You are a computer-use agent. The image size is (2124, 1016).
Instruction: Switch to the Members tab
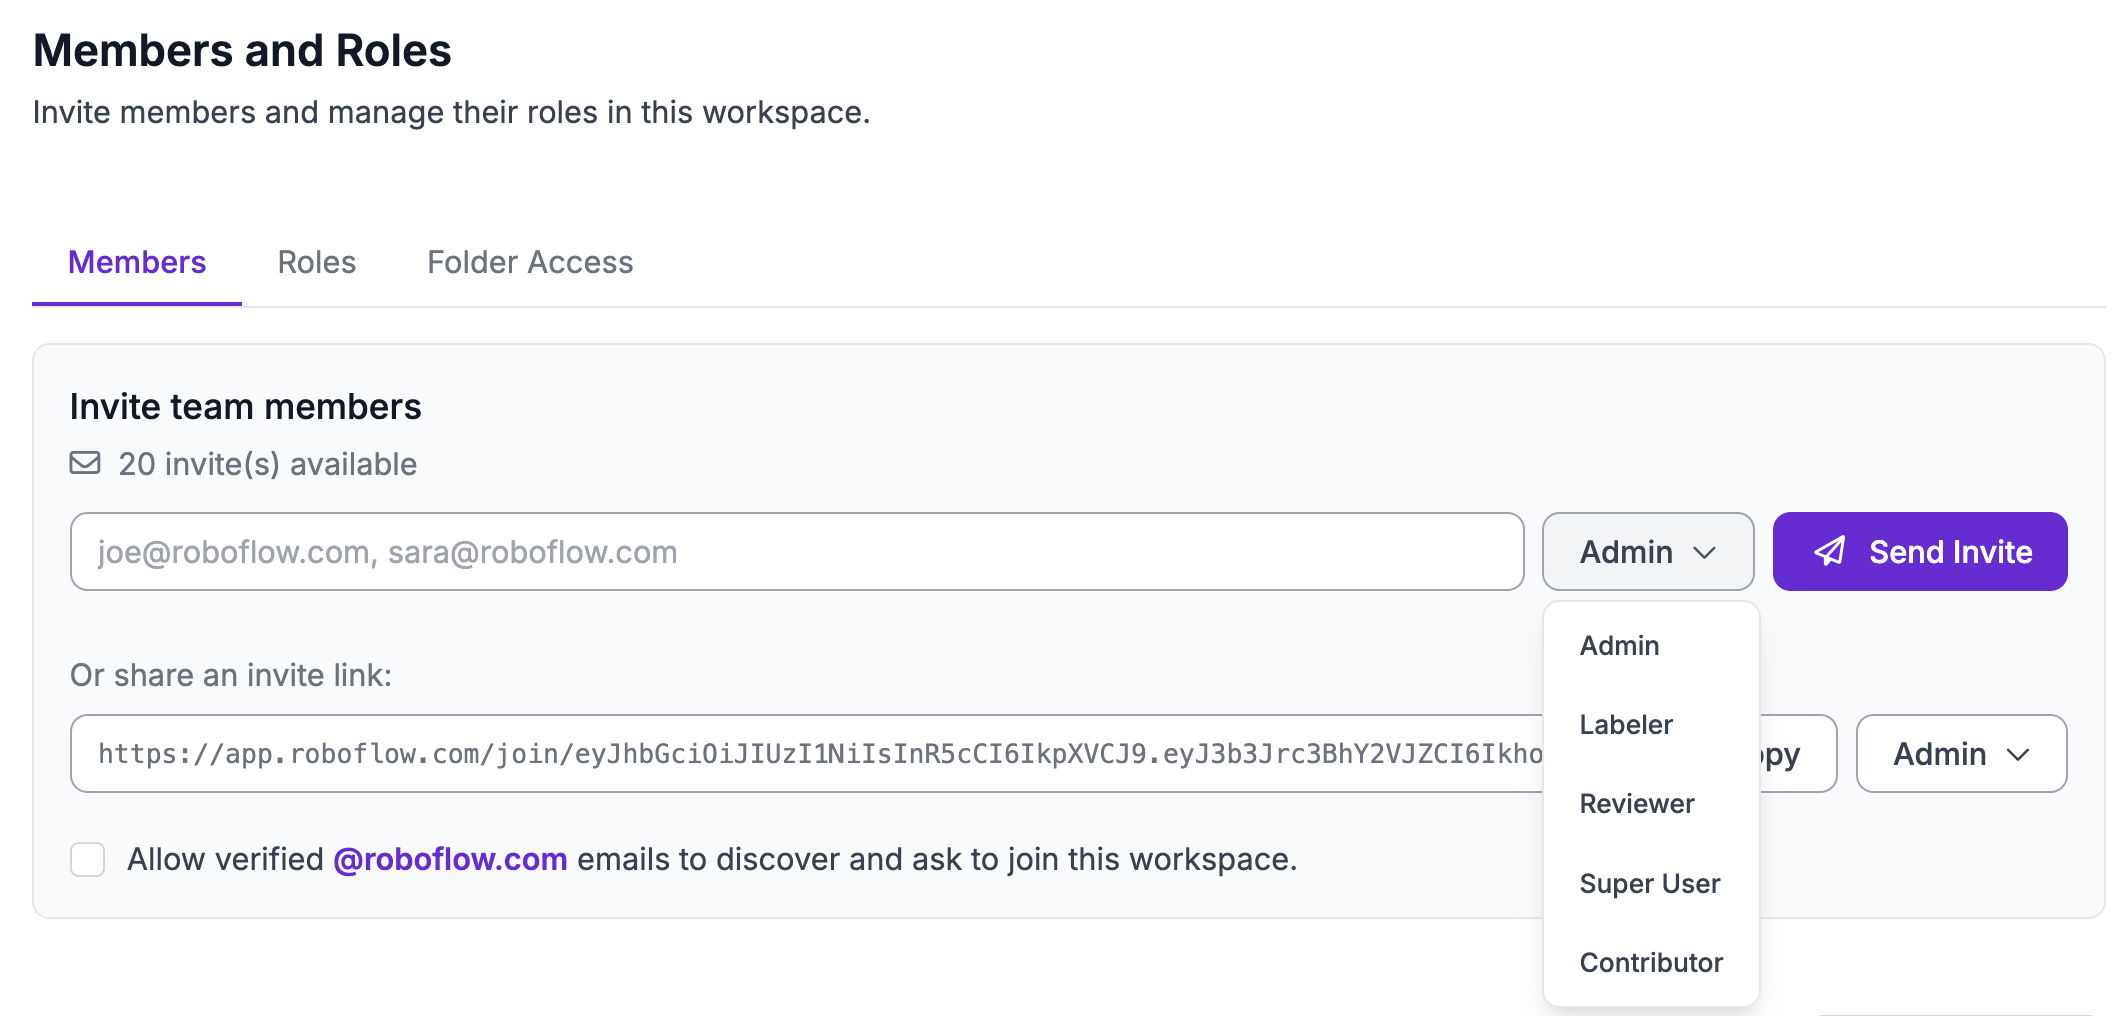pos(137,262)
